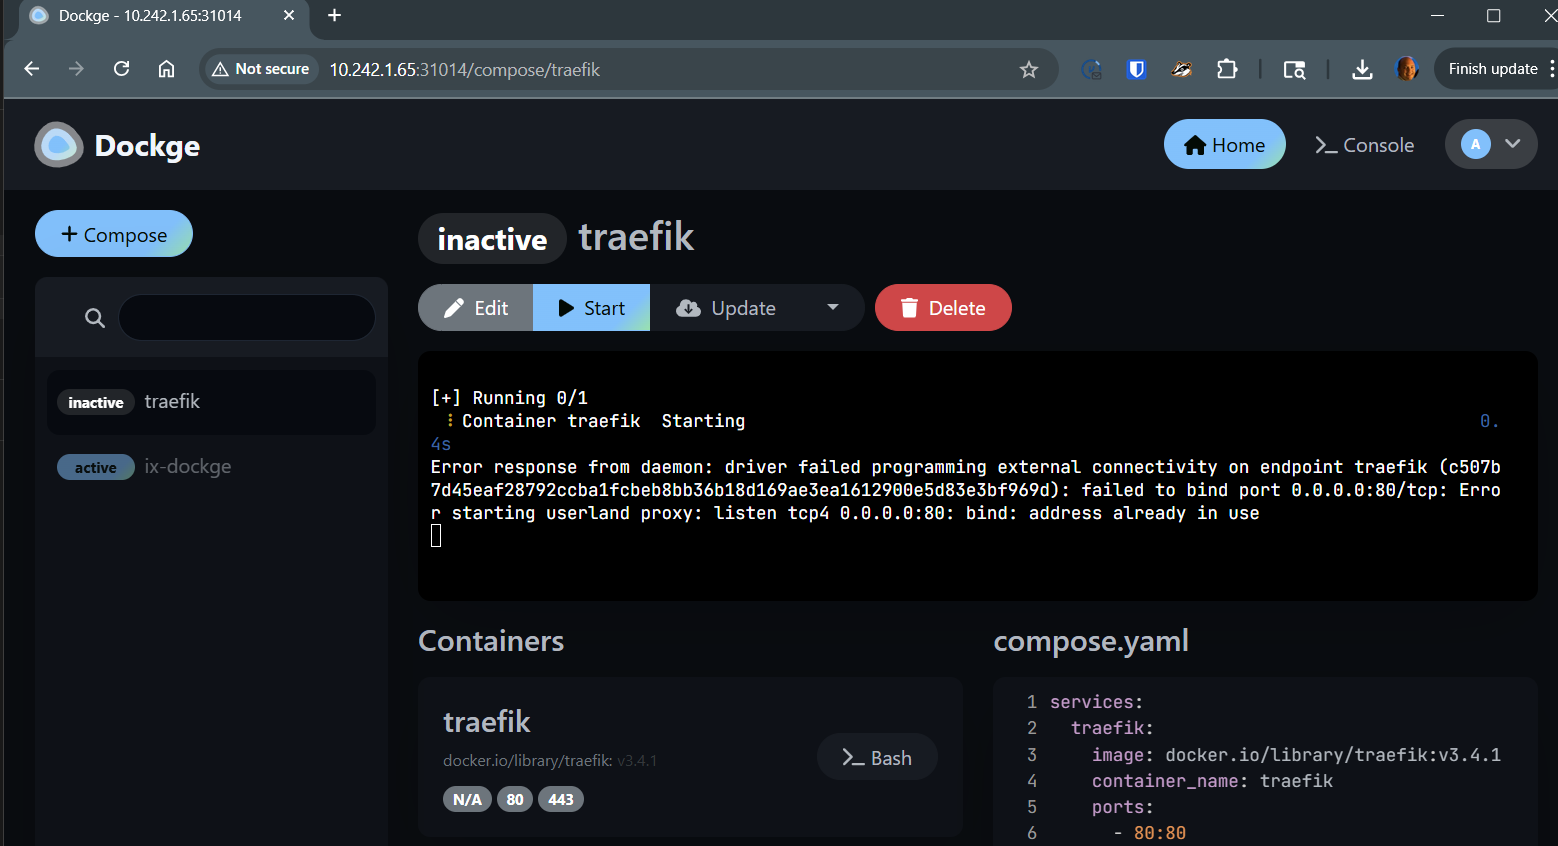The height and width of the screenshot is (846, 1558).
Task: Close the Dockge browser tab
Action: pos(289,15)
